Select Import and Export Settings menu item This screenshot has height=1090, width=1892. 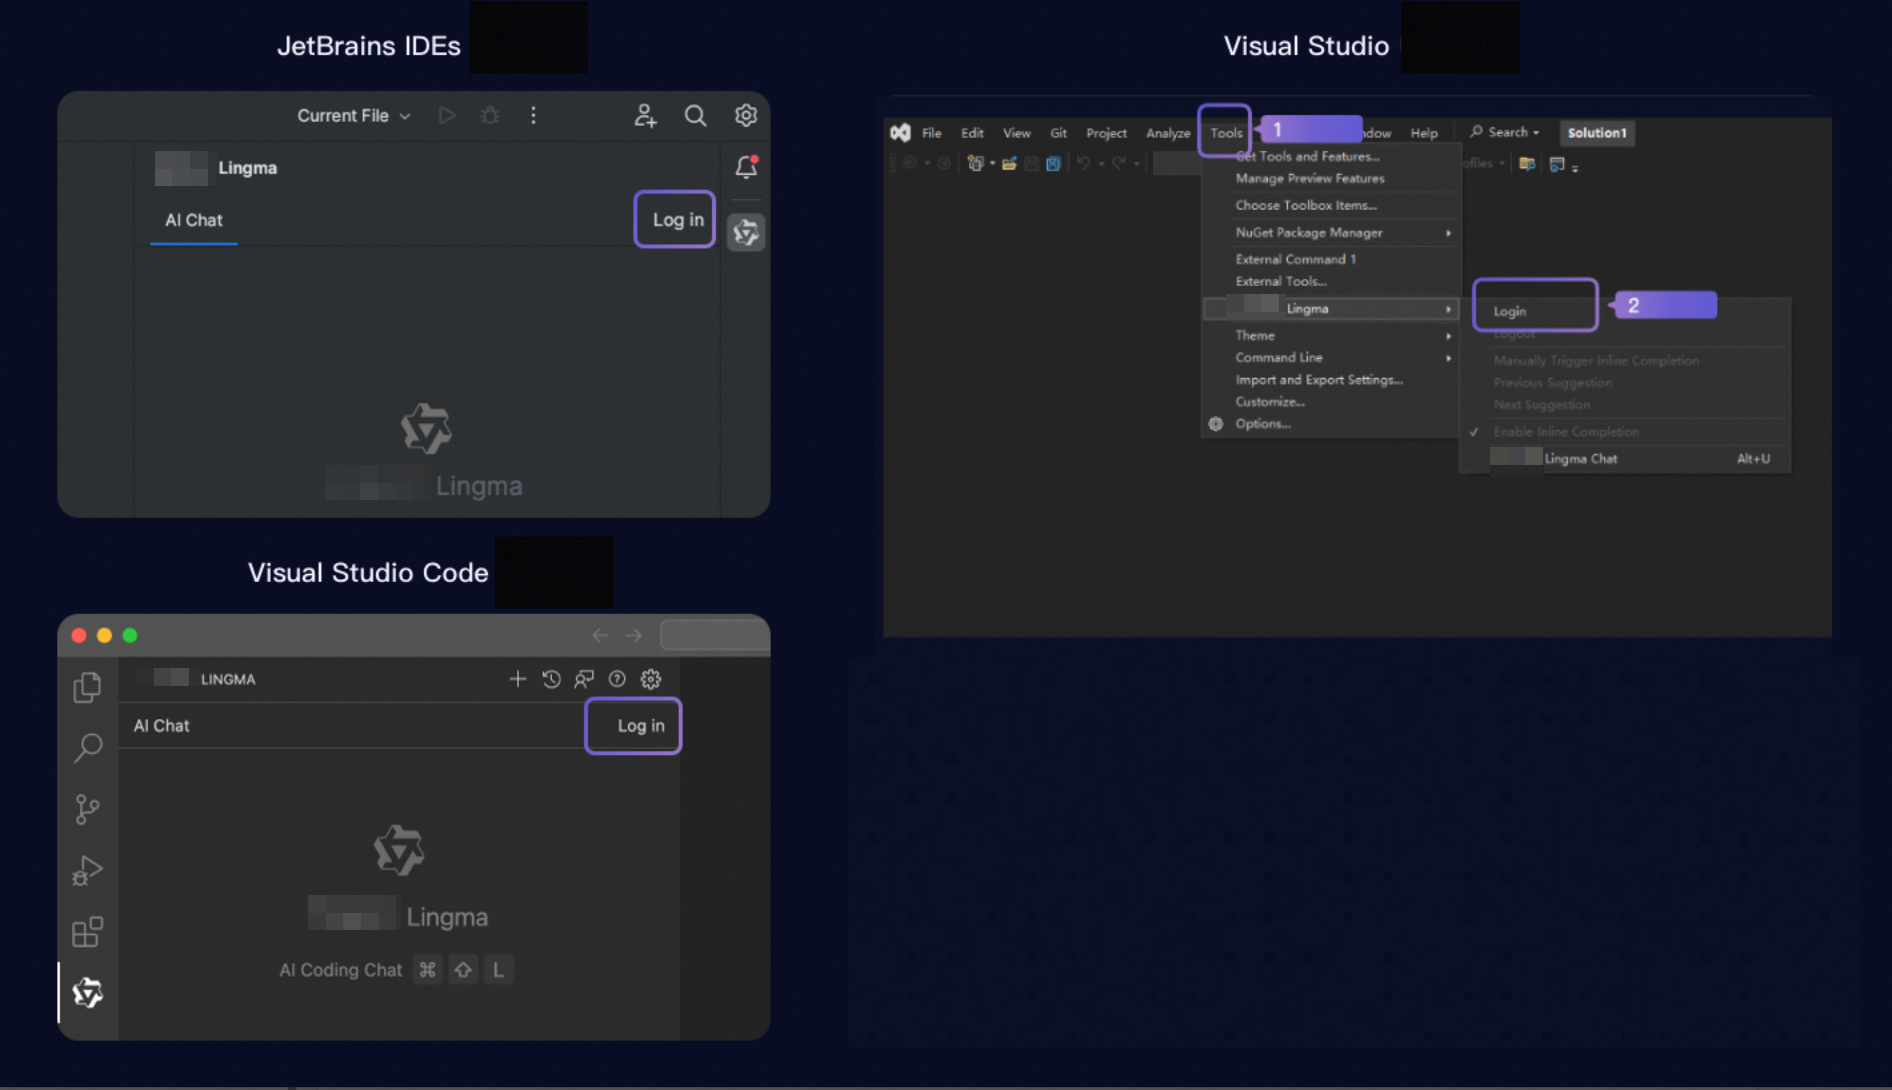pos(1319,380)
